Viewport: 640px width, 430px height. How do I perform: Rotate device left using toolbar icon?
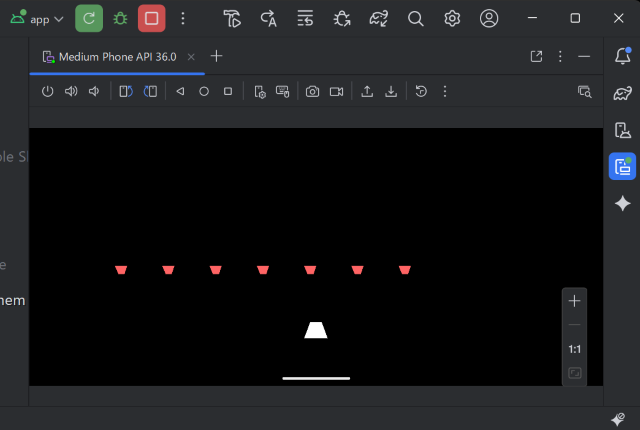[125, 91]
